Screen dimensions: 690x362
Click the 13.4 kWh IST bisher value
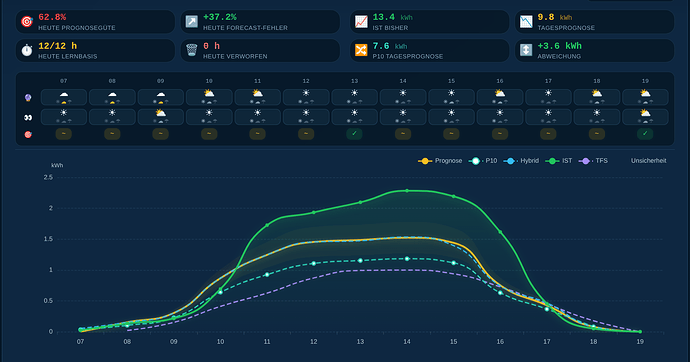[392, 17]
